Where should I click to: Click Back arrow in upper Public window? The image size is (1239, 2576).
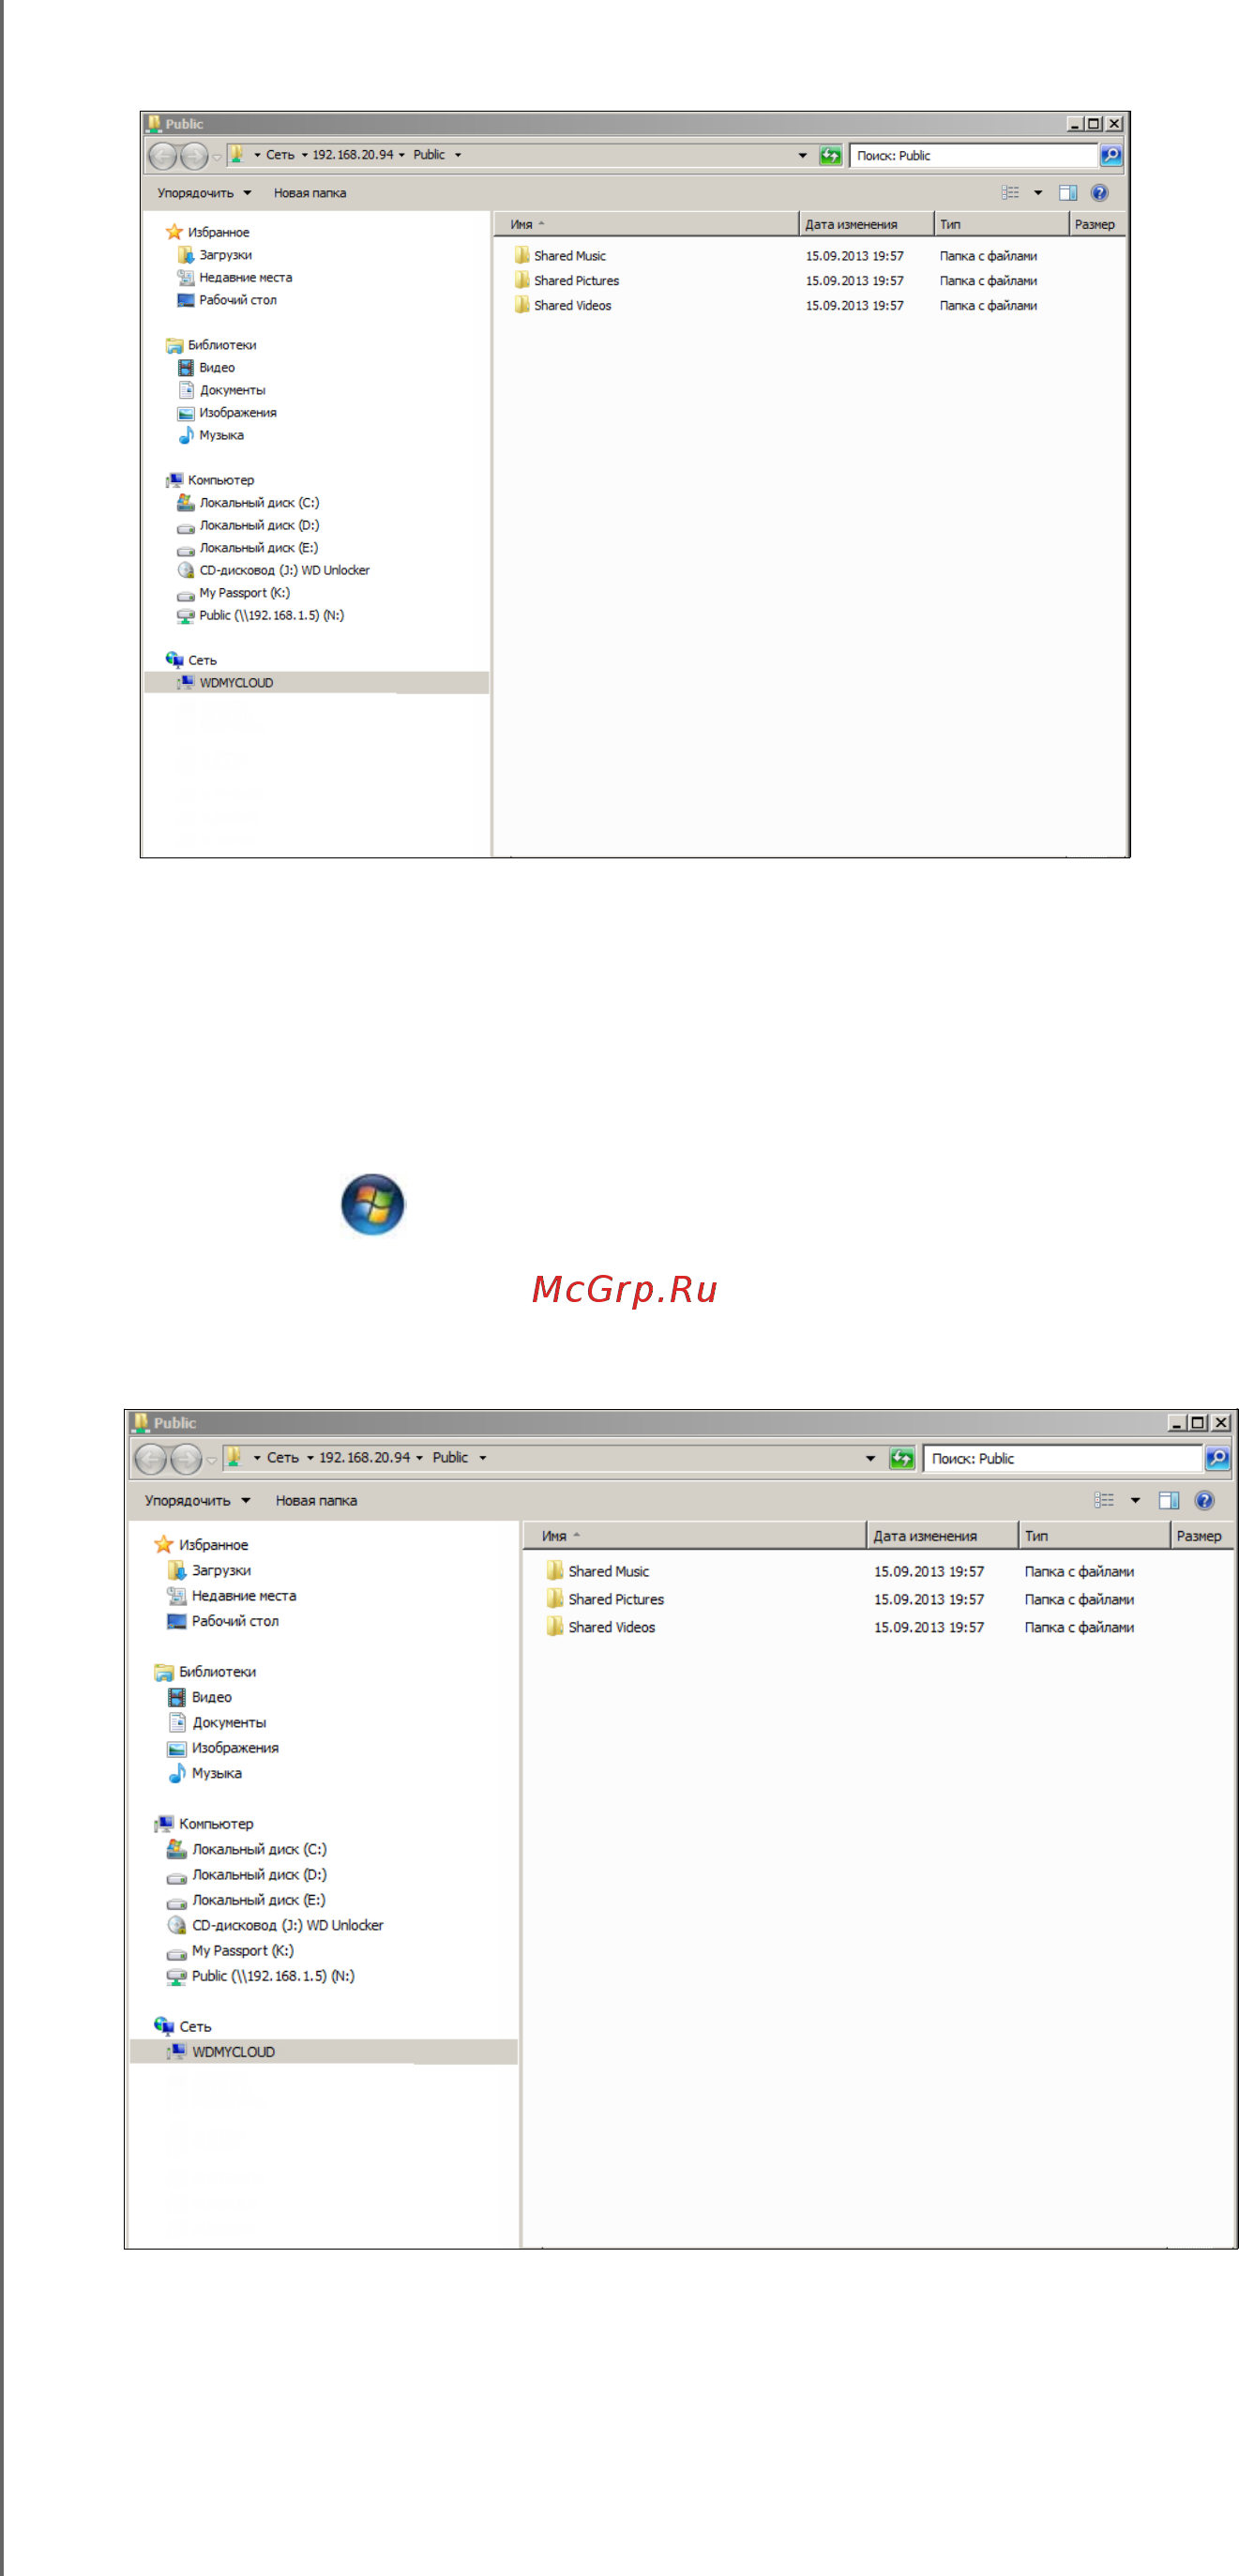(x=162, y=156)
